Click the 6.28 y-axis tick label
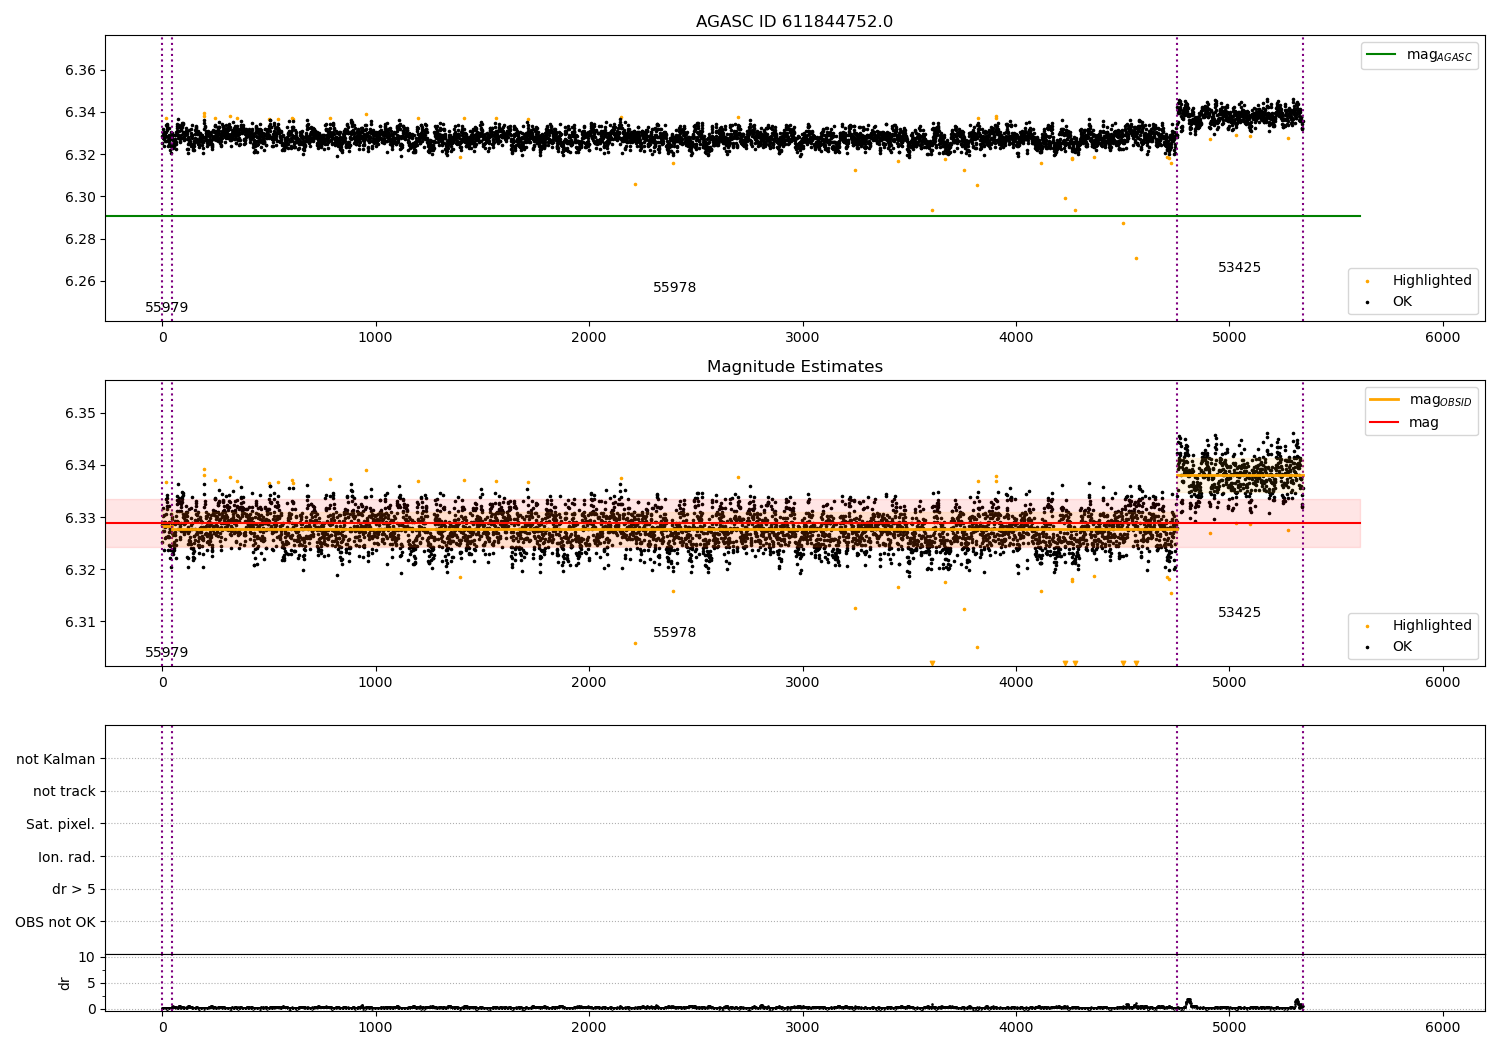 (x=80, y=239)
